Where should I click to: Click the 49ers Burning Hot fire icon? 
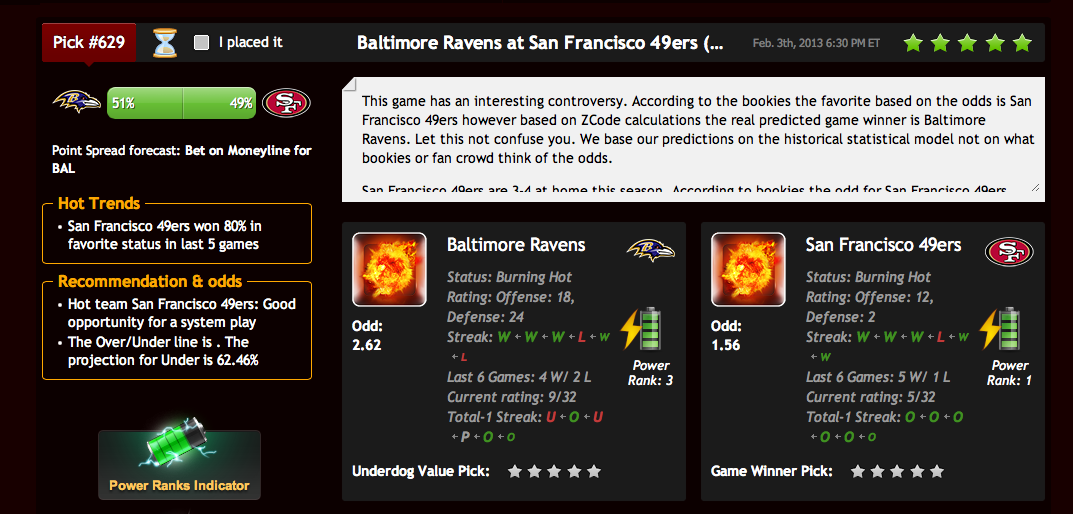(748, 269)
